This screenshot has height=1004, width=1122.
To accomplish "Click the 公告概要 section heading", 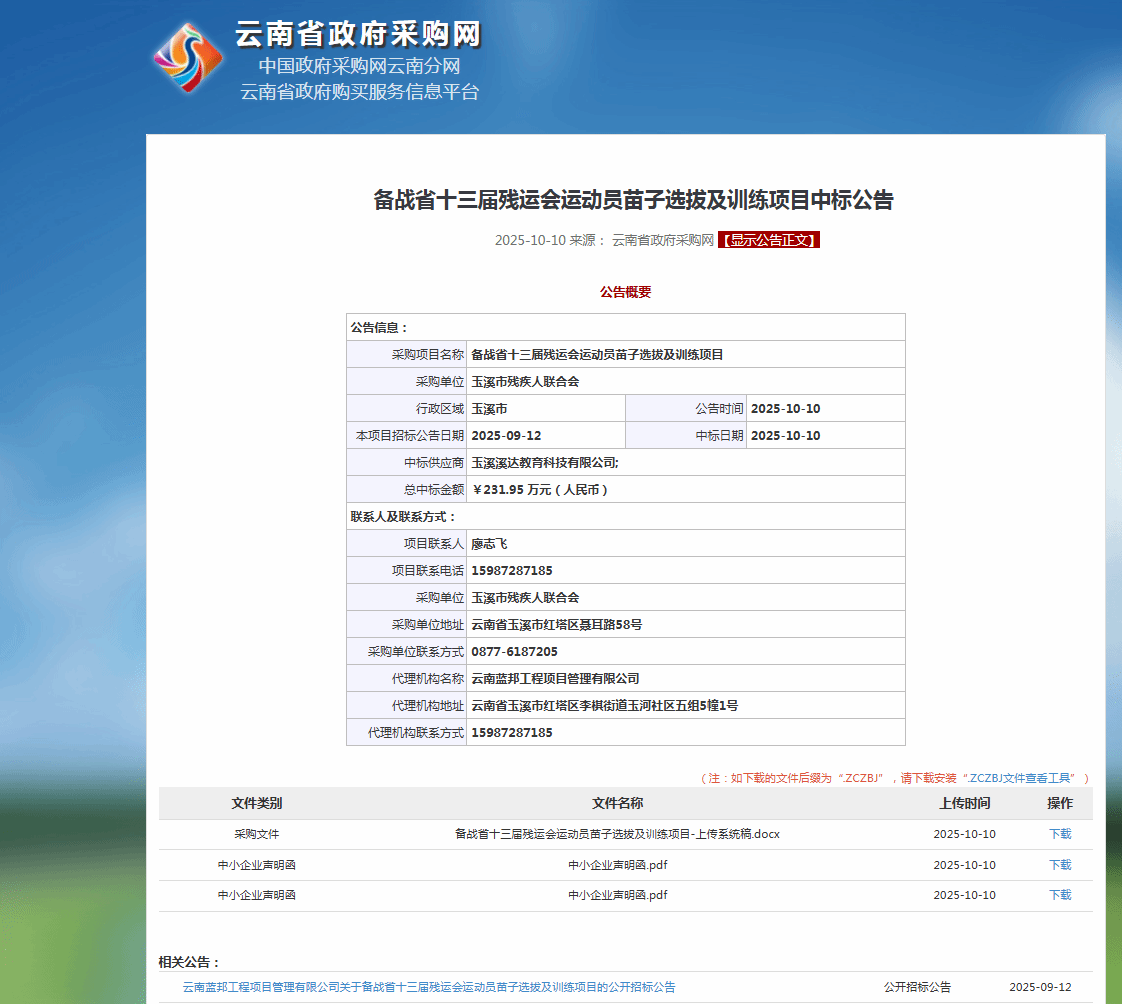I will (x=625, y=292).
